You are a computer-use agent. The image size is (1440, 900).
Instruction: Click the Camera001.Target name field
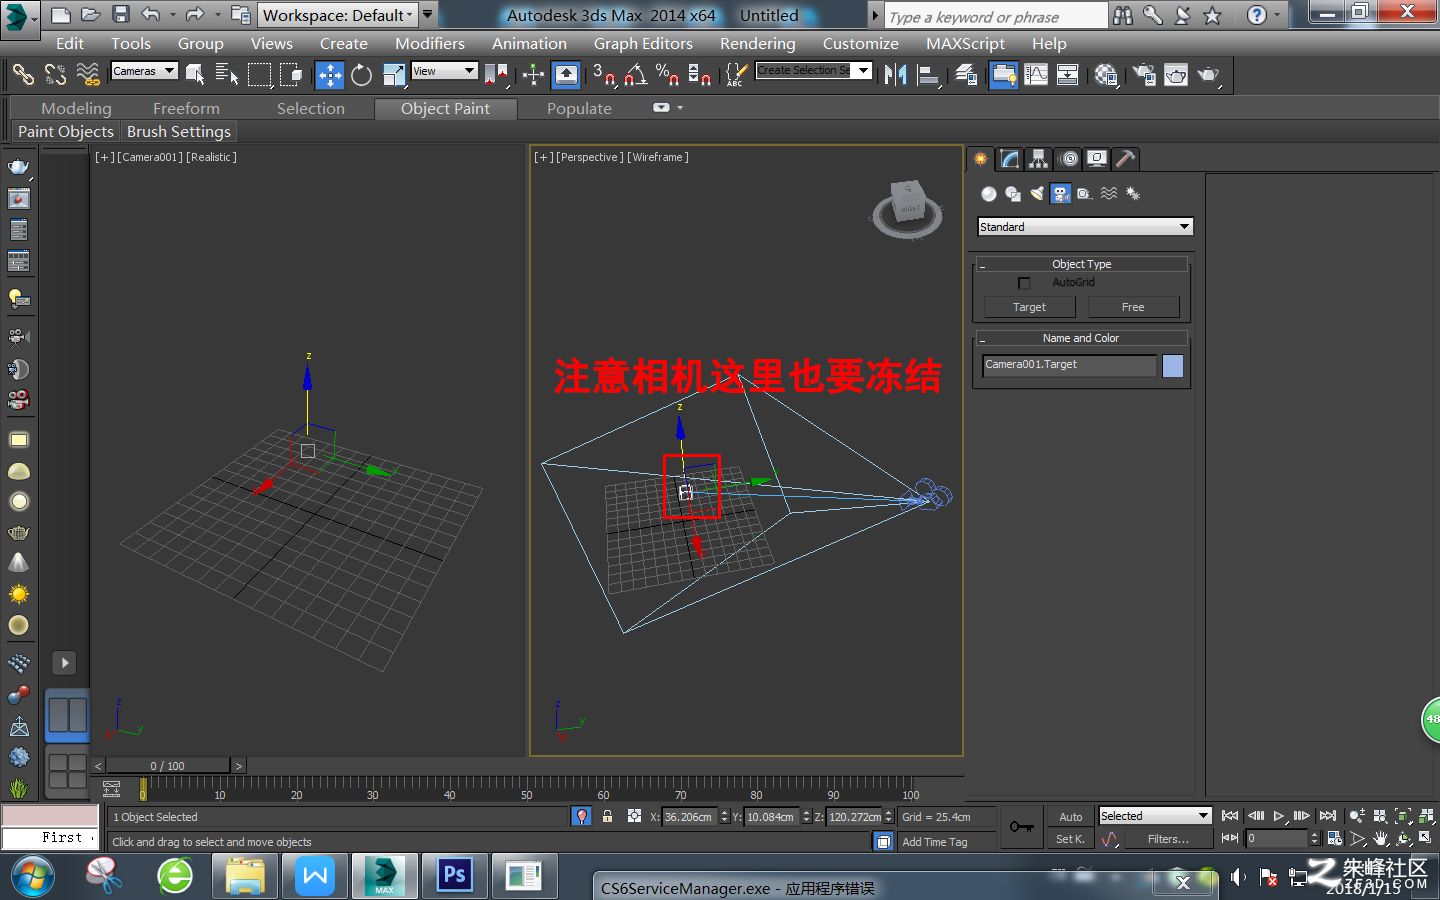point(1069,365)
